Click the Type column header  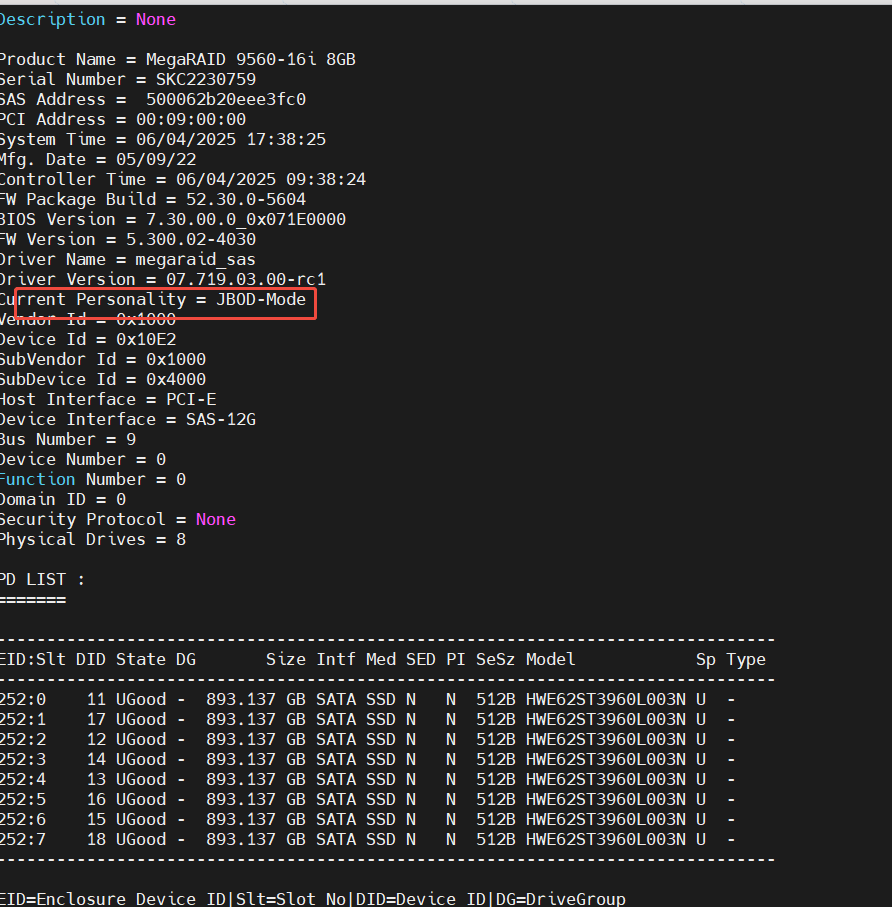(746, 659)
